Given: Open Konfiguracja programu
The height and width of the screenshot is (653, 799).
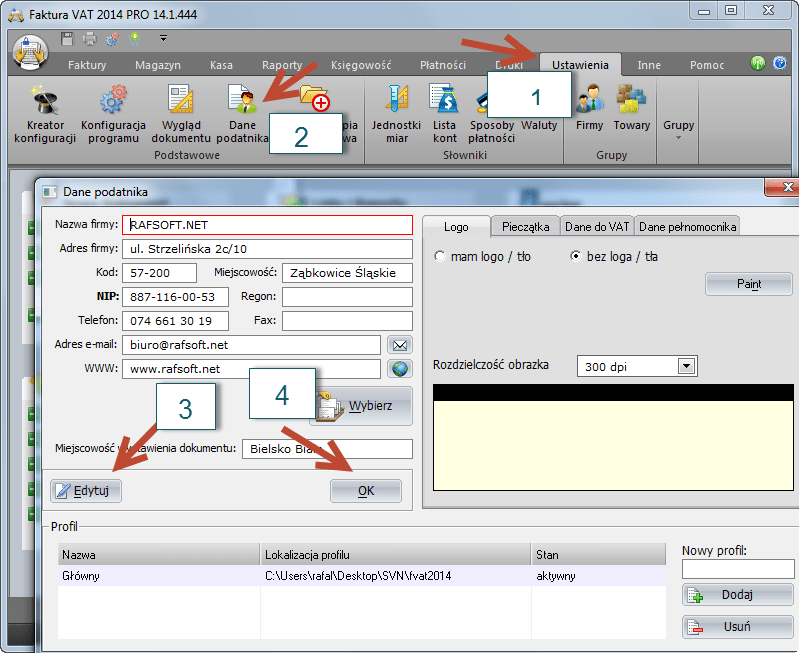Looking at the screenshot, I should pos(113,114).
